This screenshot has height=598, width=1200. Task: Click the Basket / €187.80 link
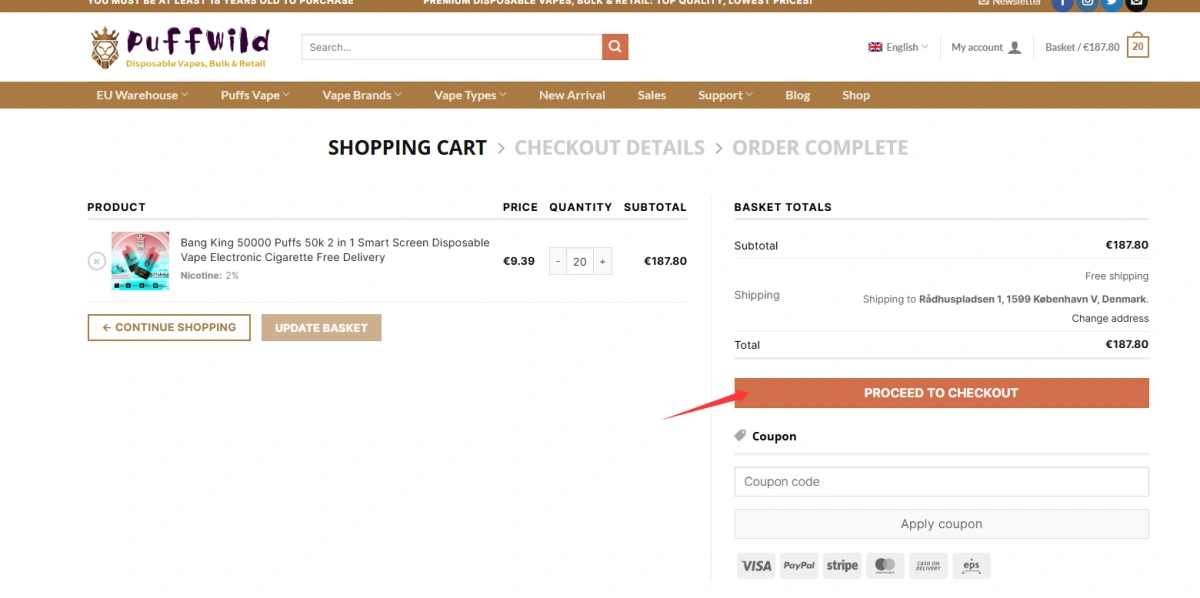click(x=1082, y=47)
